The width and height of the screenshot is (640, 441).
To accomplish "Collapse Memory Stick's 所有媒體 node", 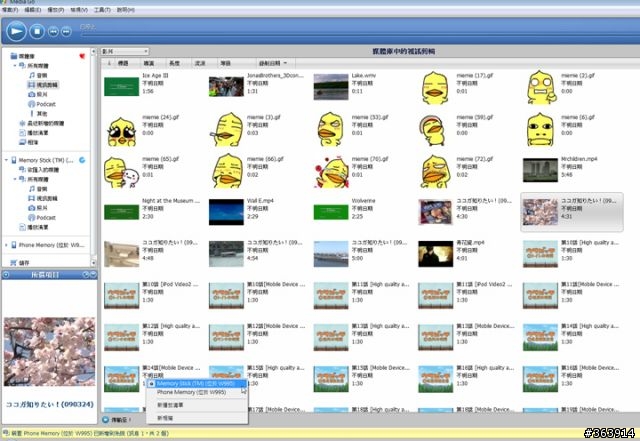I will point(15,179).
